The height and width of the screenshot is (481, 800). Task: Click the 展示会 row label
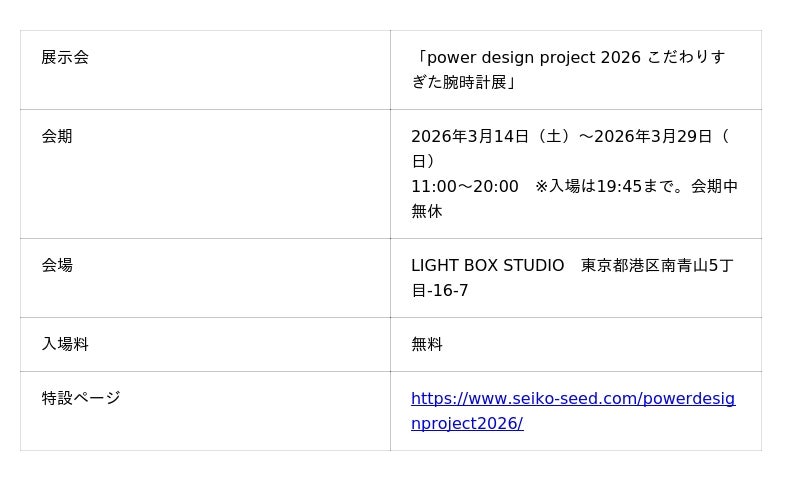pyautogui.click(x=65, y=58)
